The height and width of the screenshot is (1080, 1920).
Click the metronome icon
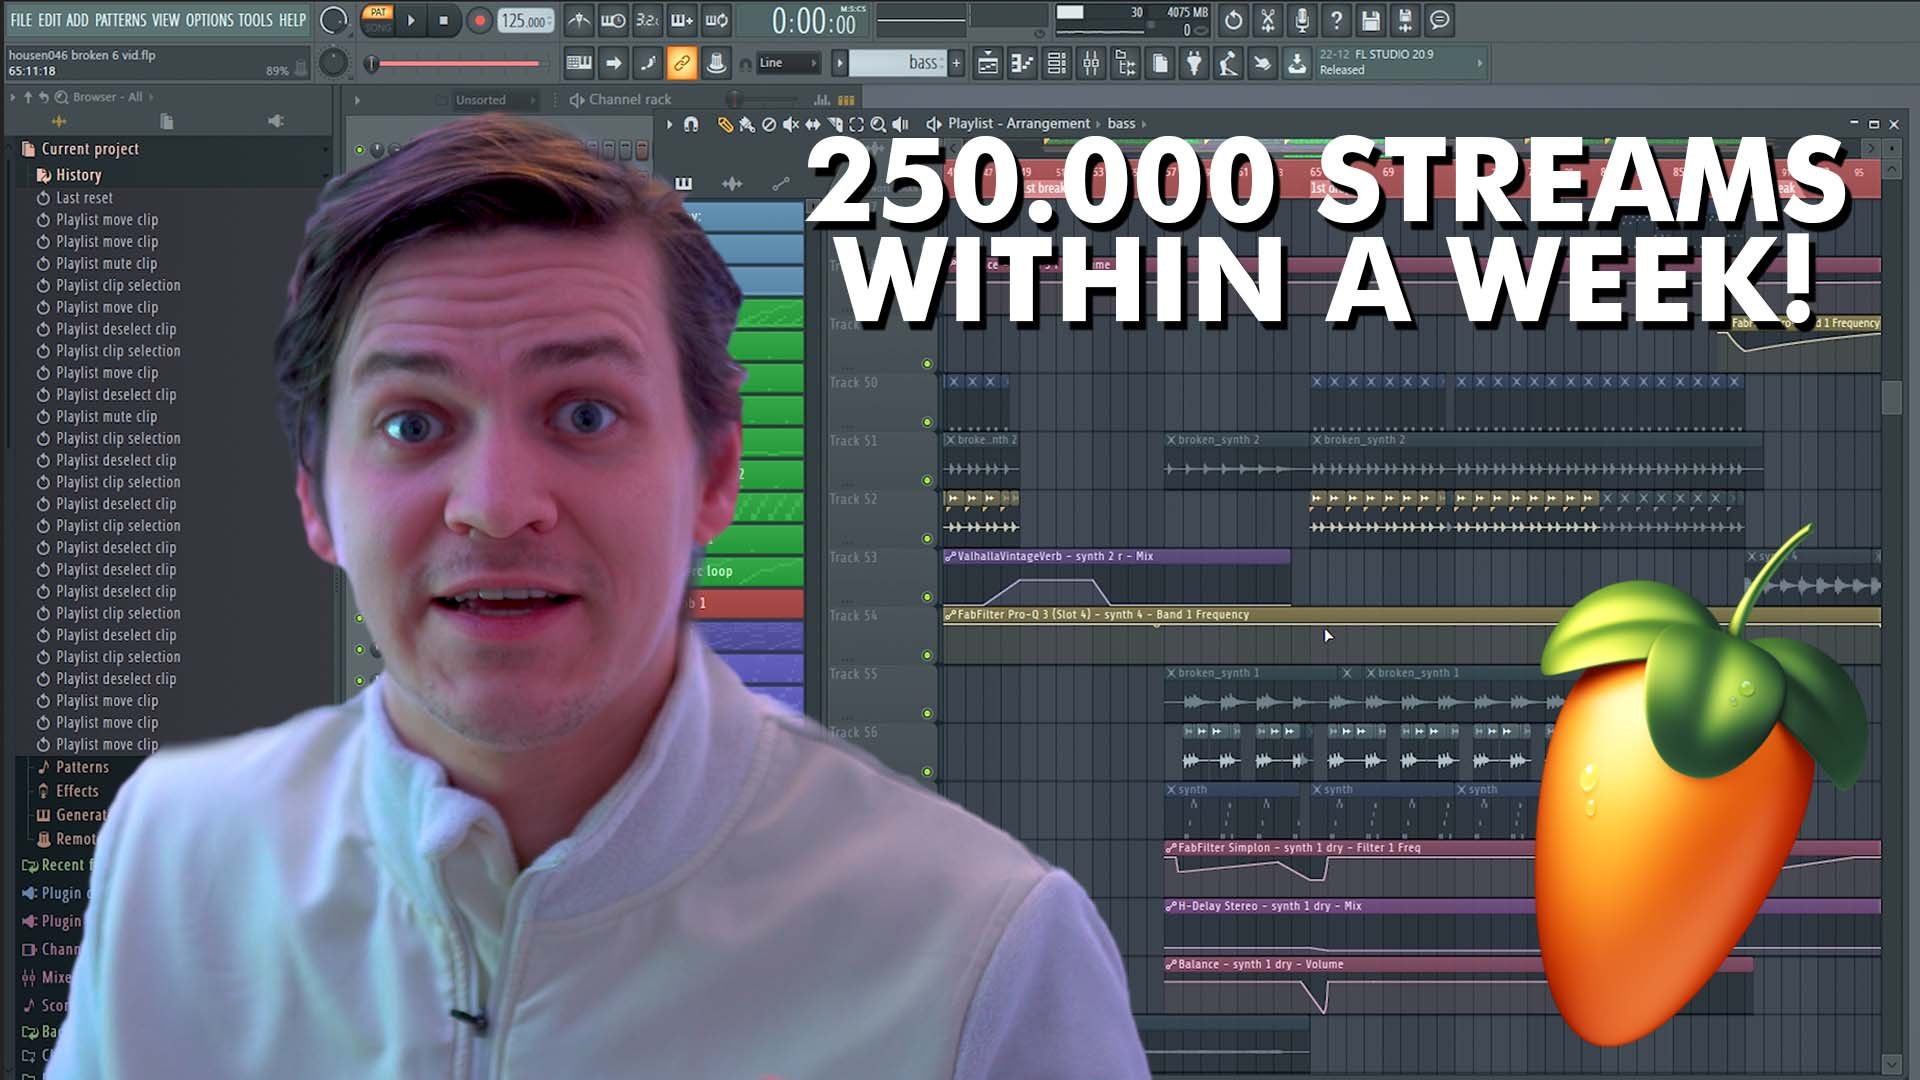(x=578, y=20)
